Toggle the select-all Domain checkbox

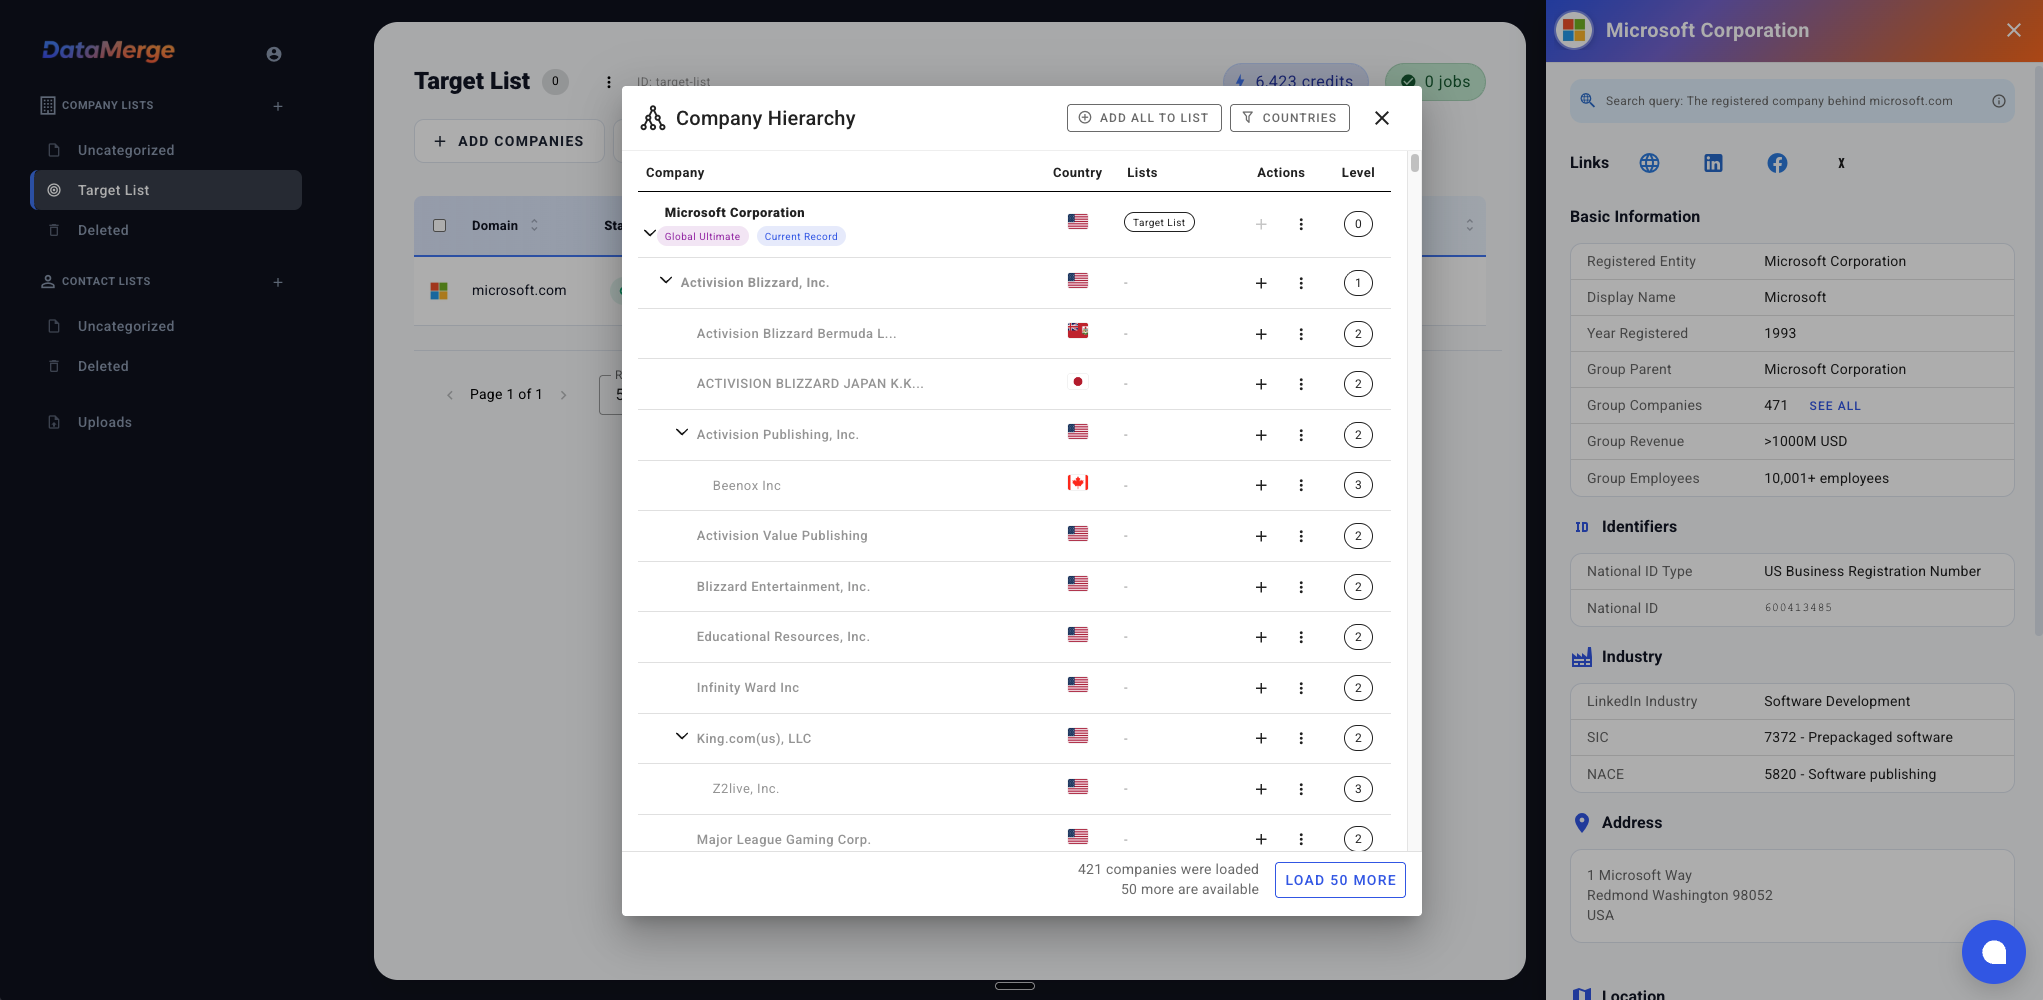pos(439,226)
